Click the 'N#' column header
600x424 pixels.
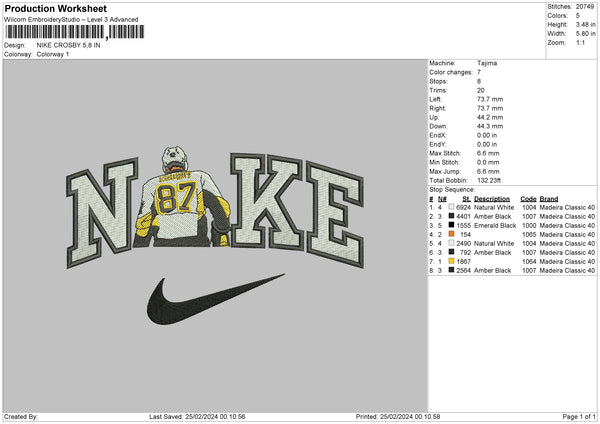coord(442,199)
